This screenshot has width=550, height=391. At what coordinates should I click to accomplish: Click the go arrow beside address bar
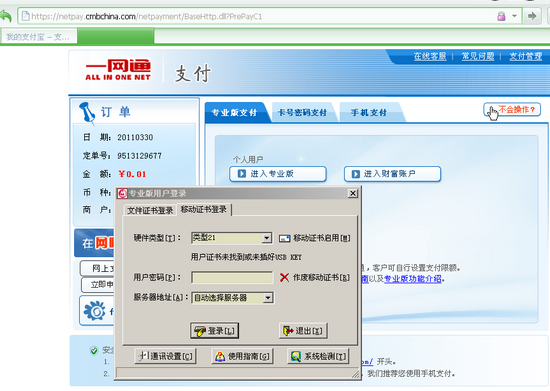pos(532,16)
